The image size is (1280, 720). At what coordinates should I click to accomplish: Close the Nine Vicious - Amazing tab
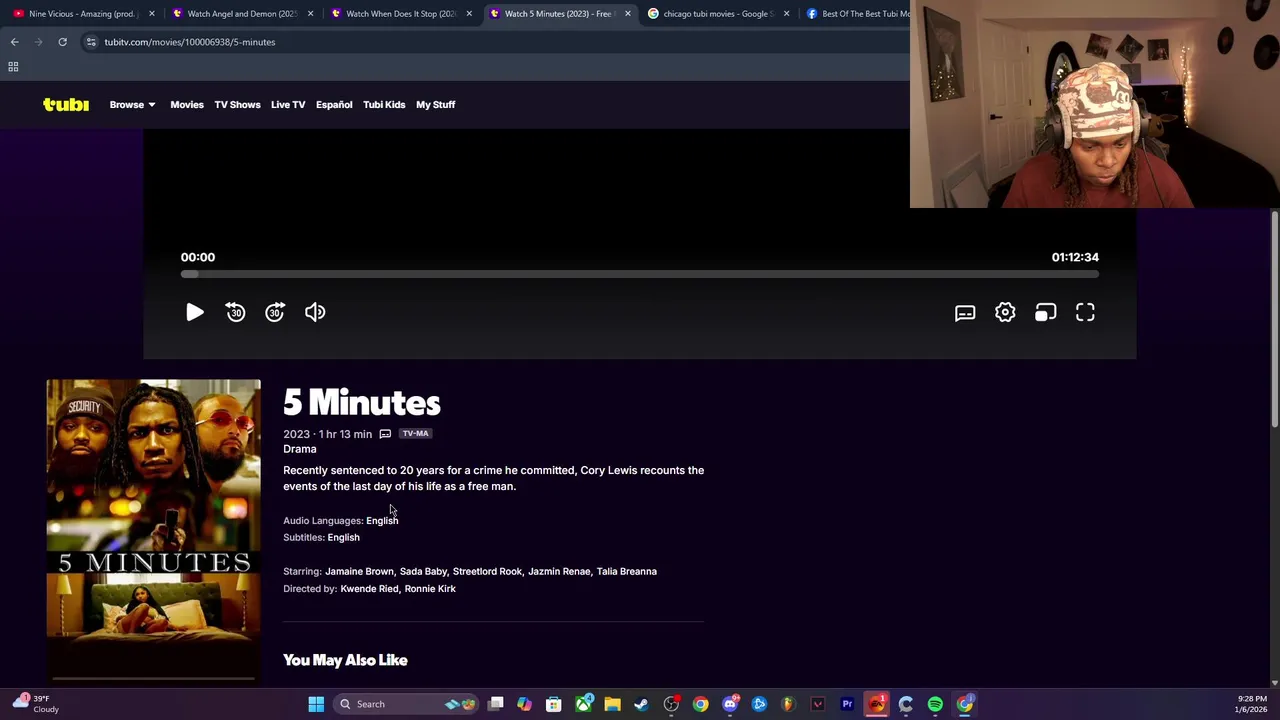pos(152,13)
